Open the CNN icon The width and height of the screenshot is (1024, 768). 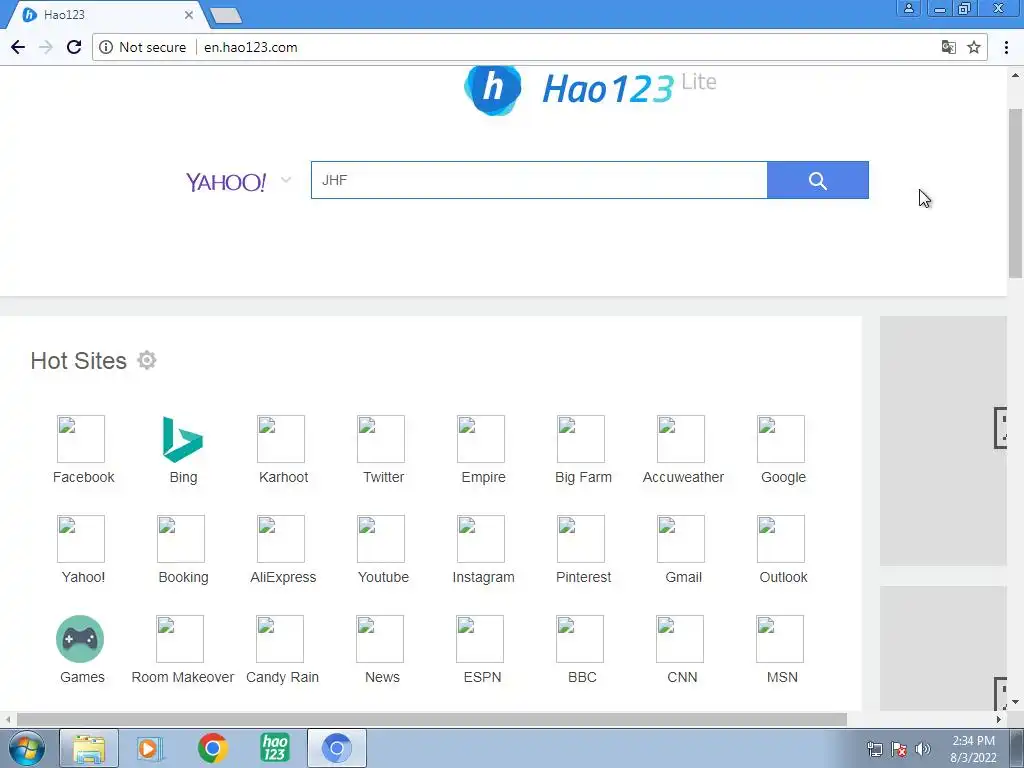point(679,639)
